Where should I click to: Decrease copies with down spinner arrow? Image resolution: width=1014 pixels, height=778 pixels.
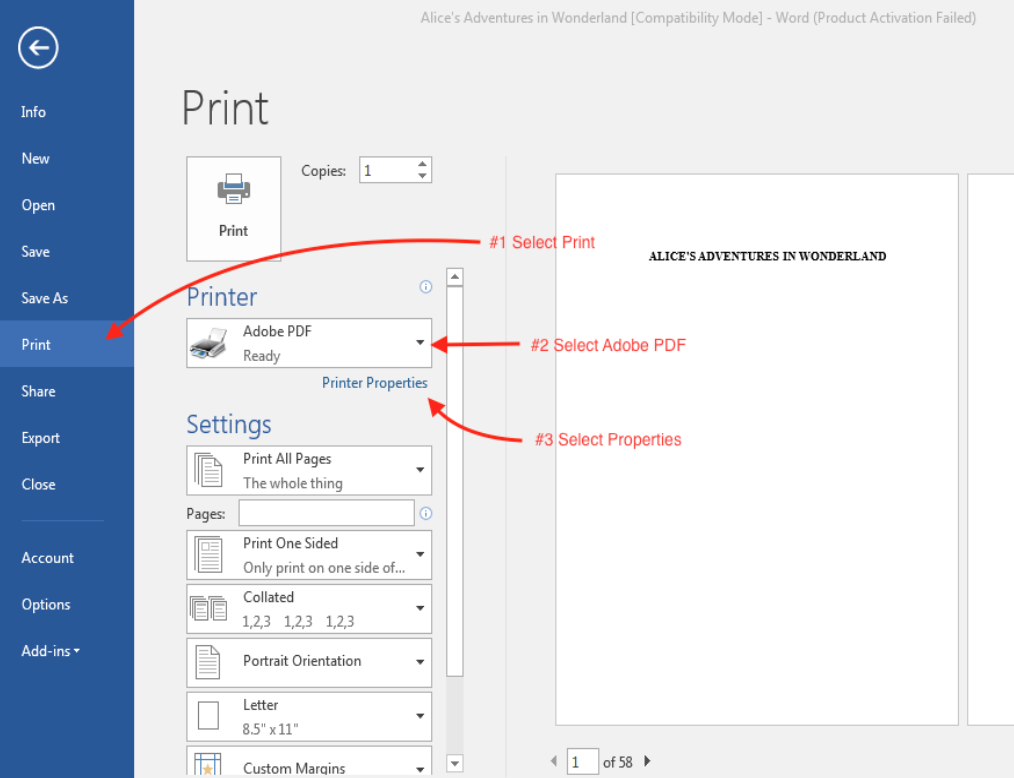[x=422, y=176]
